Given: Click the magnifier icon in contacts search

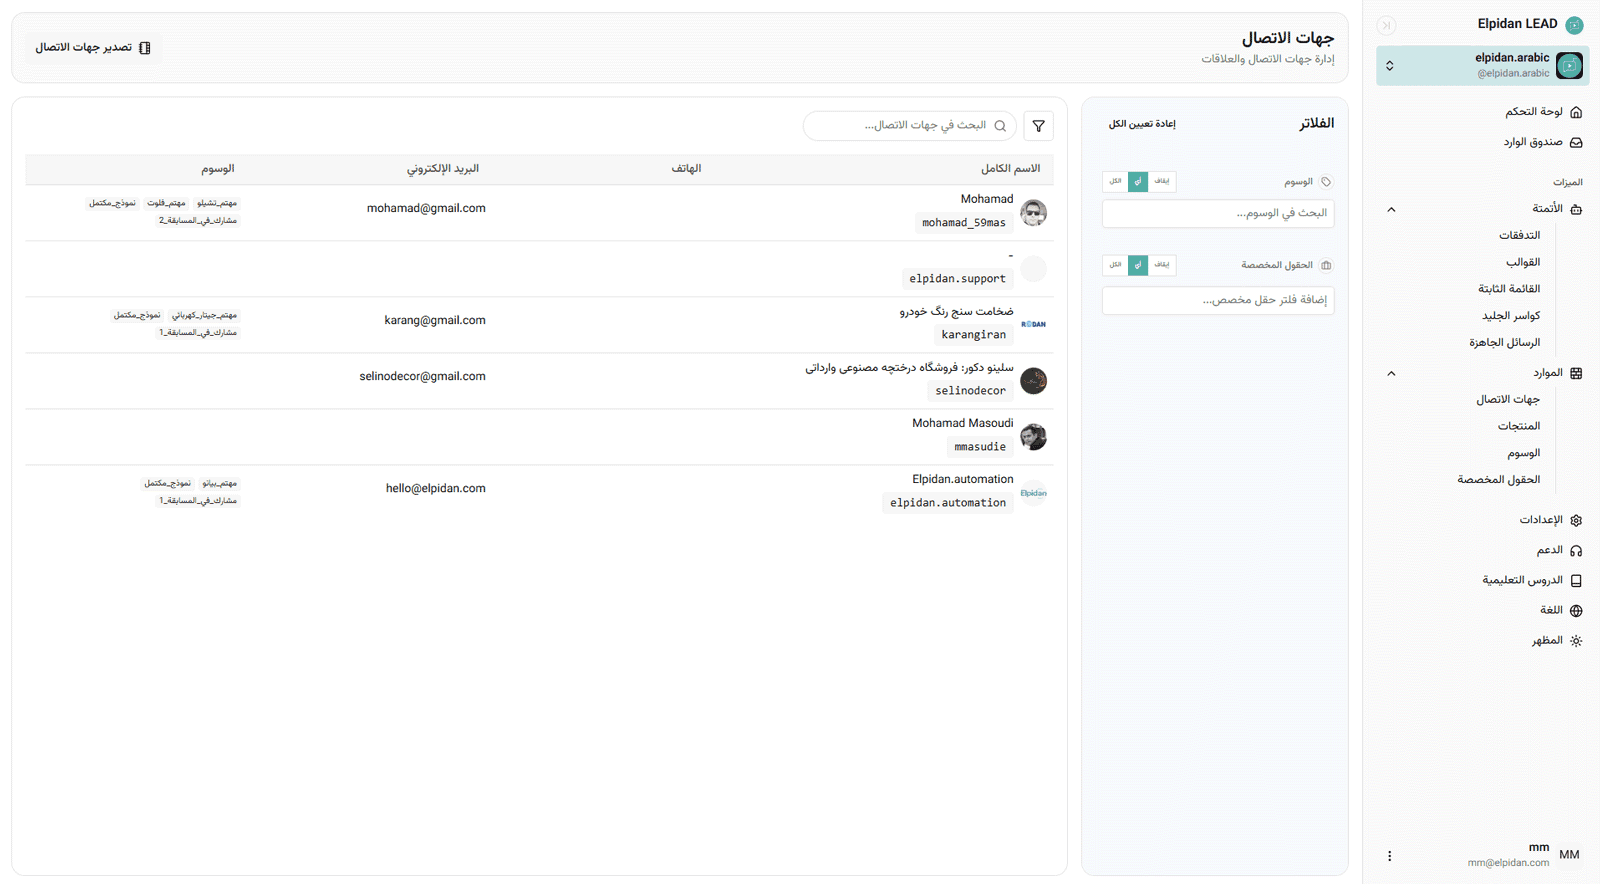Looking at the screenshot, I should [1000, 126].
